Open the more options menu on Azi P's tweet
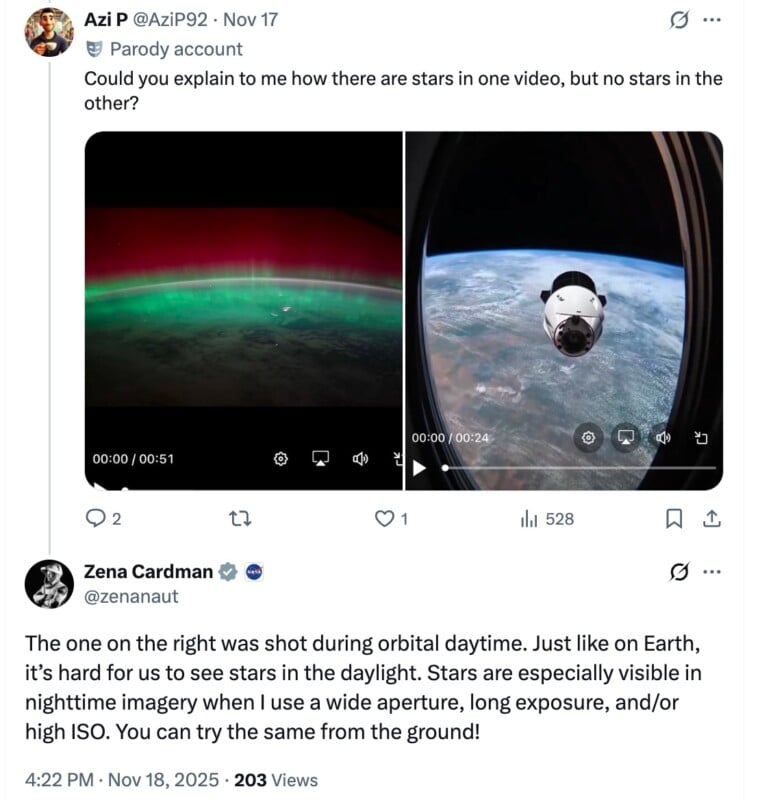The height and width of the screenshot is (800, 760). coord(710,18)
